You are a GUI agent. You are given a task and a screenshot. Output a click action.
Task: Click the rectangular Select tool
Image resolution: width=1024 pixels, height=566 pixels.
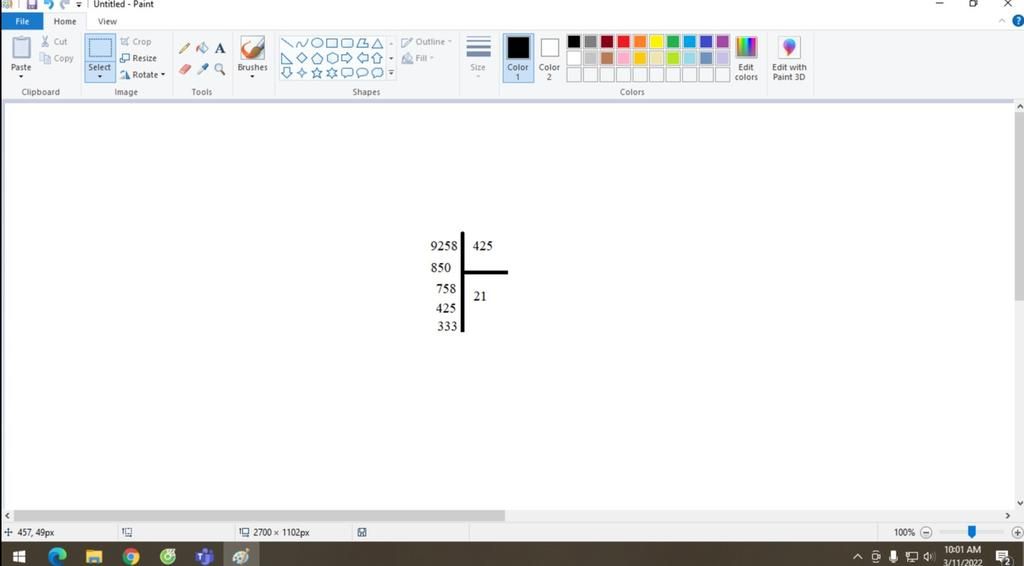[x=99, y=48]
